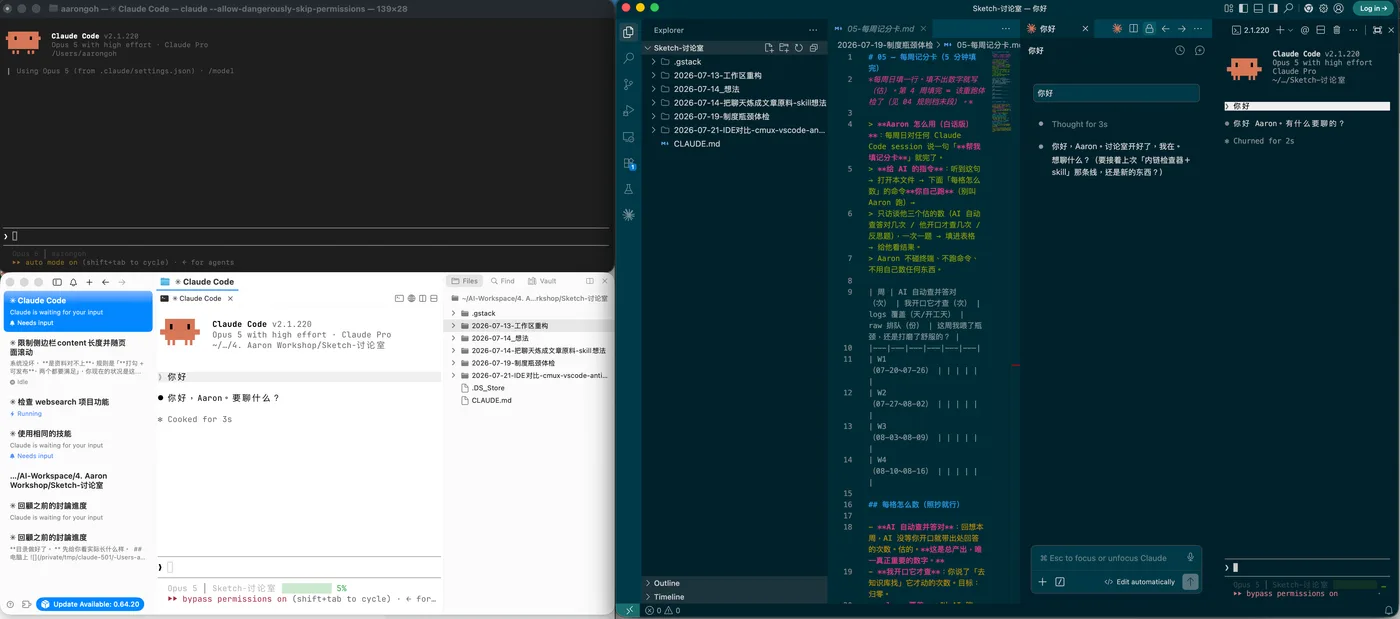Select the Files tab in the cmux panel
The height and width of the screenshot is (619, 1400).
coord(465,281)
